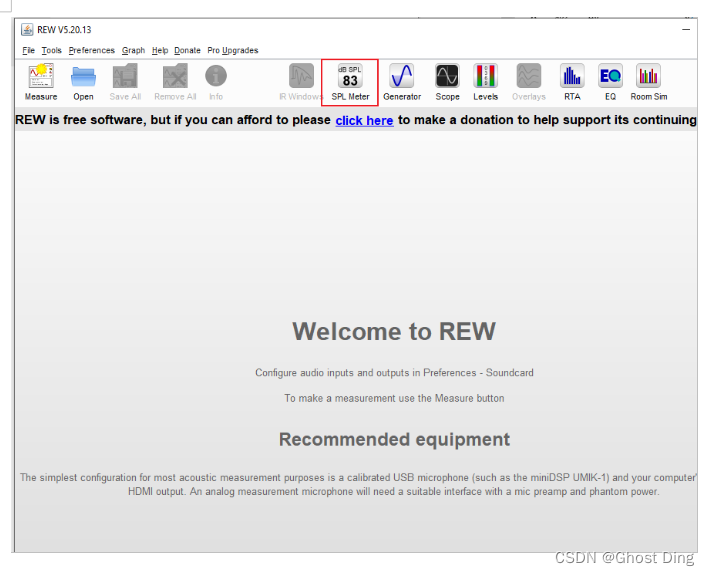Minimize the REW window
Image resolution: width=709 pixels, height=576 pixels.
pyautogui.click(x=686, y=29)
